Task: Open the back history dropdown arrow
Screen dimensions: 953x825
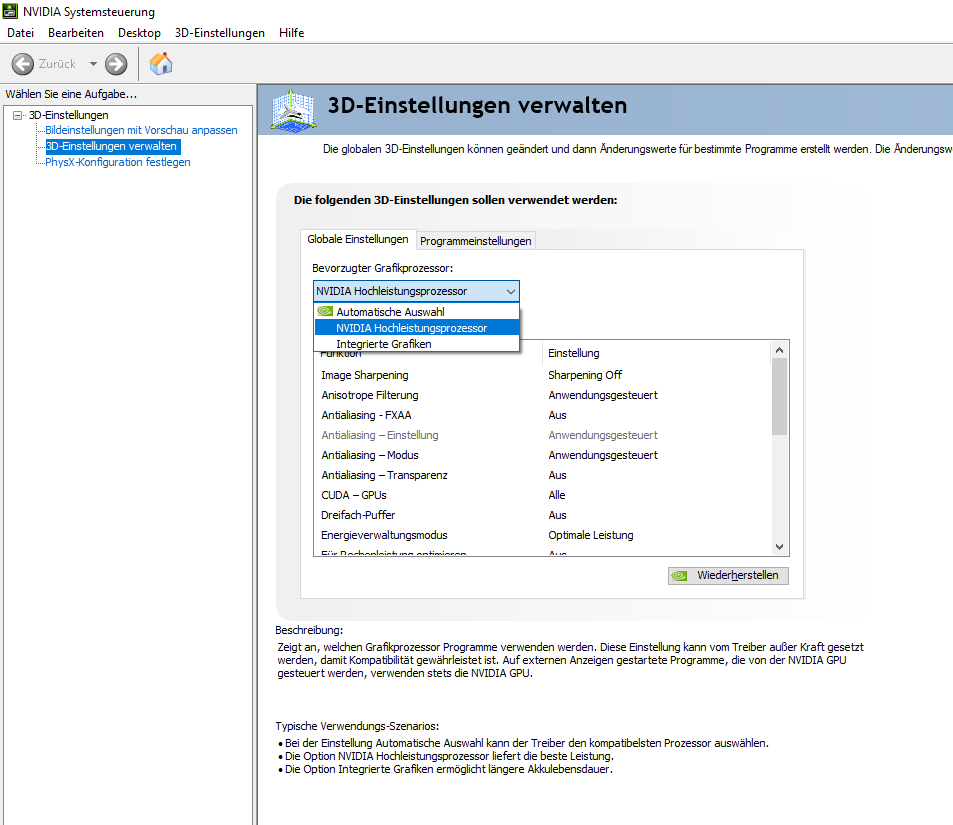Action: point(93,64)
